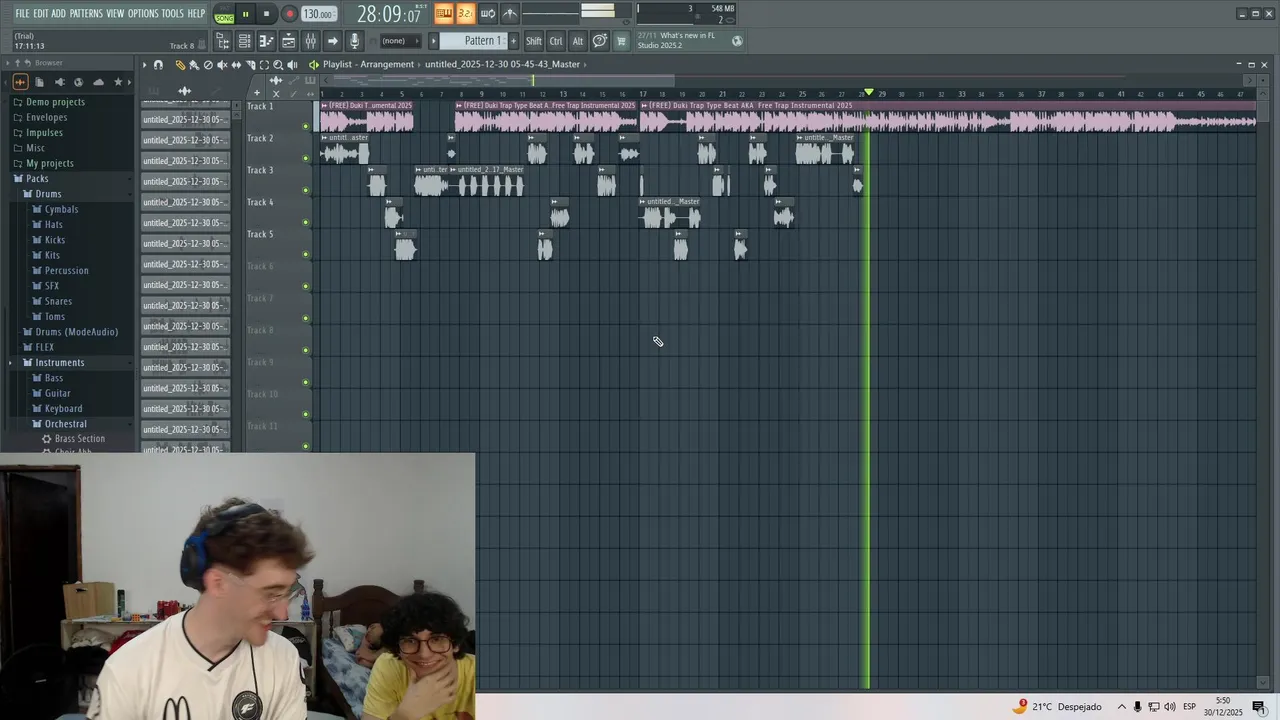This screenshot has width=1280, height=720.
Task: Click the metronome icon in top toolbar
Action: [x=511, y=13]
